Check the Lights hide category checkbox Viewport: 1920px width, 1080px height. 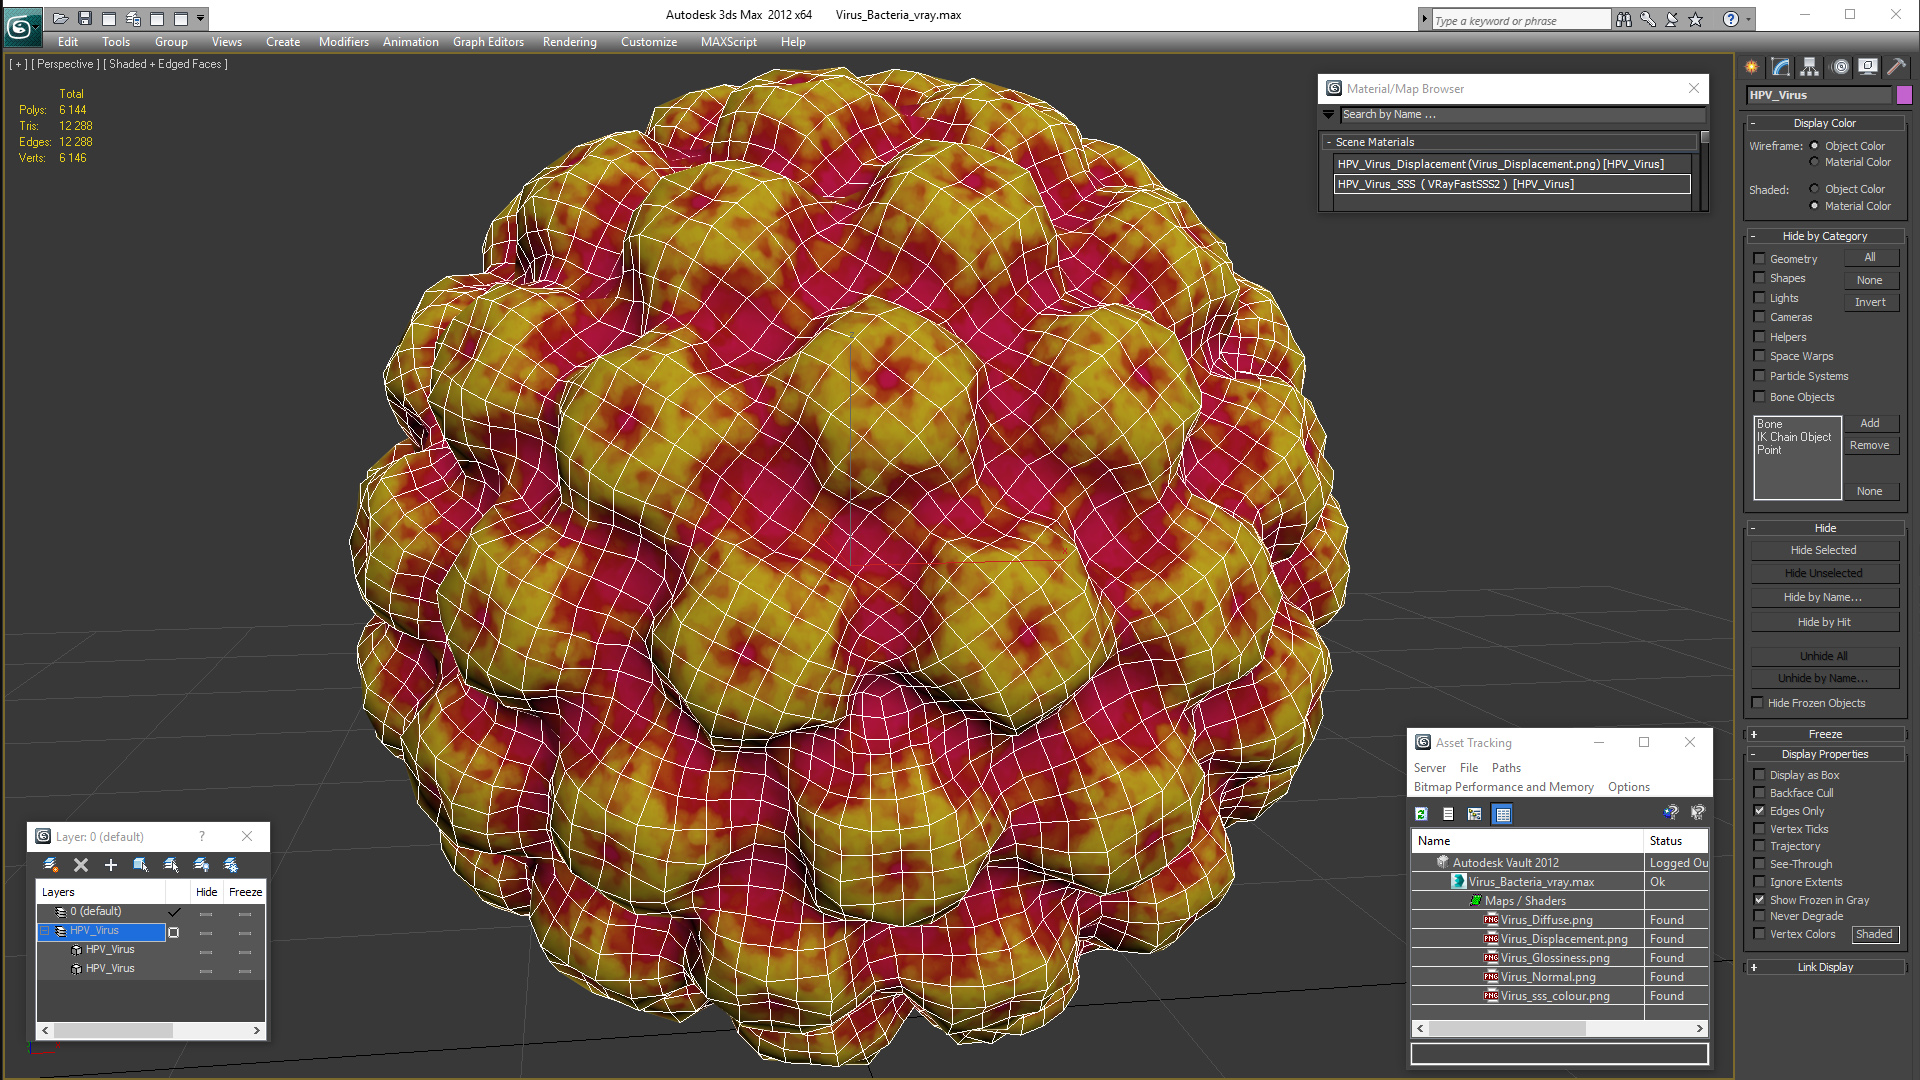click(1759, 298)
